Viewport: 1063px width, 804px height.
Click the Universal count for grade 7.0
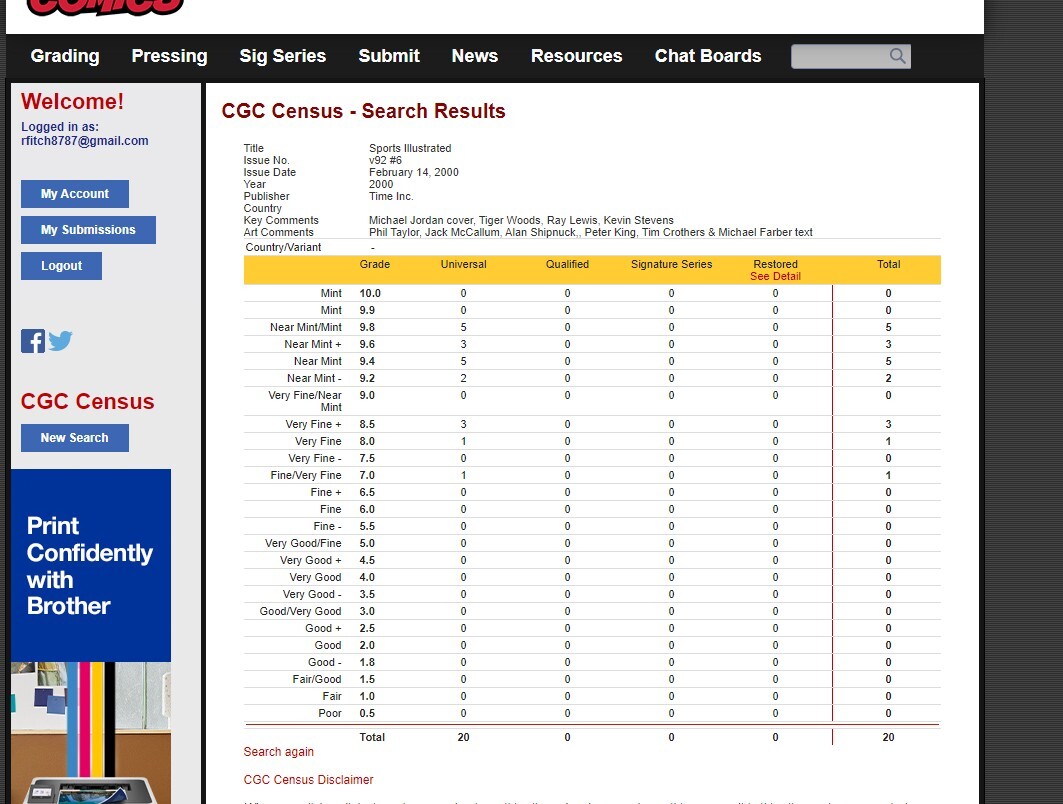(x=464, y=475)
